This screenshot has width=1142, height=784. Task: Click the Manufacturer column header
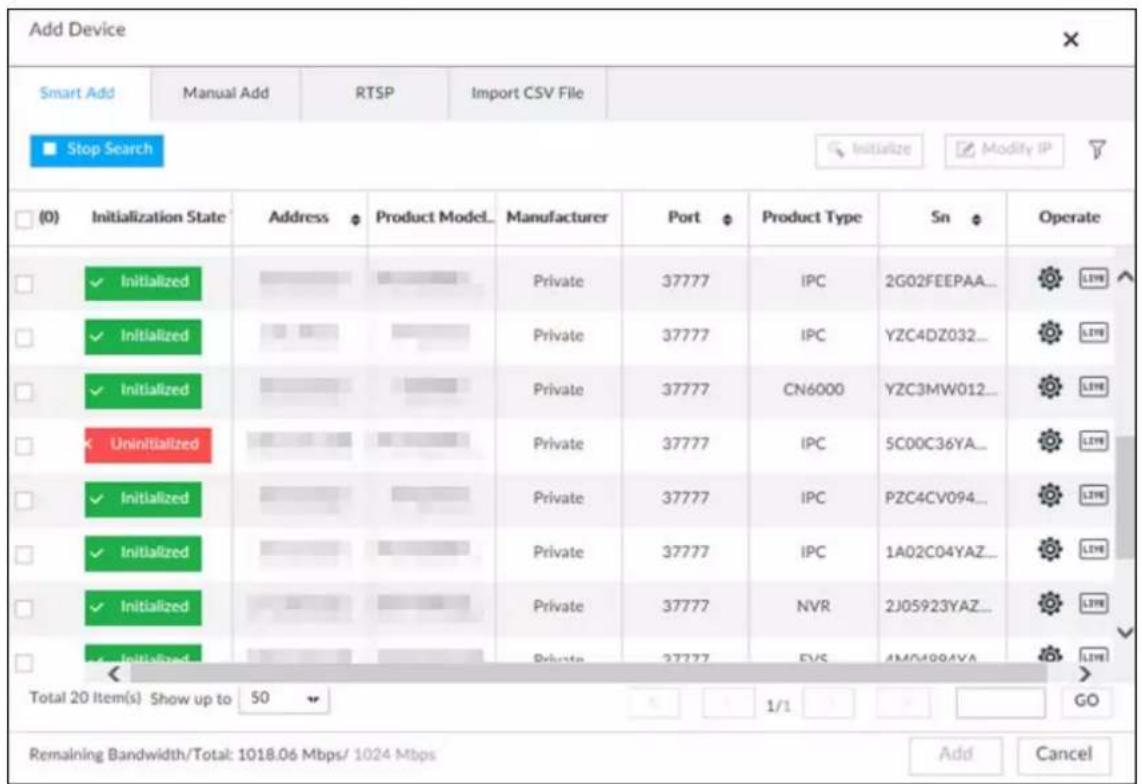(557, 217)
